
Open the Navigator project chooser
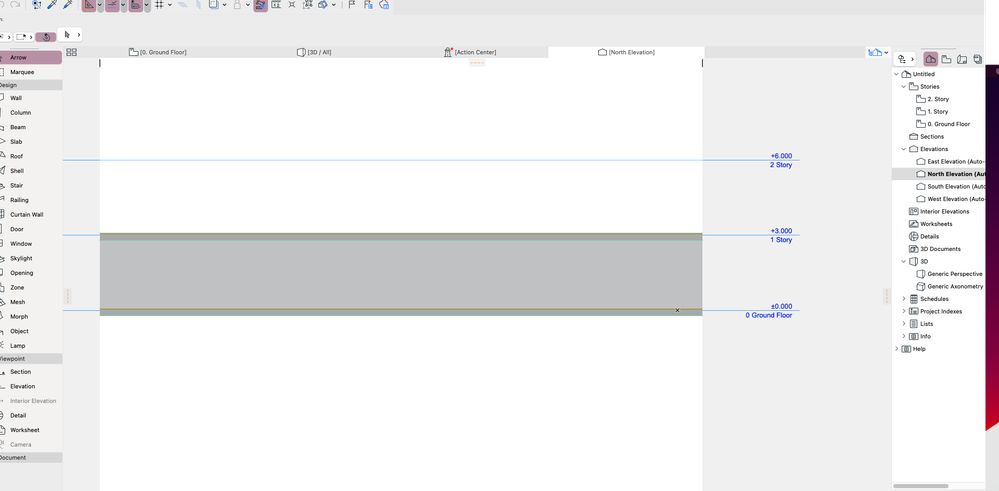(905, 59)
